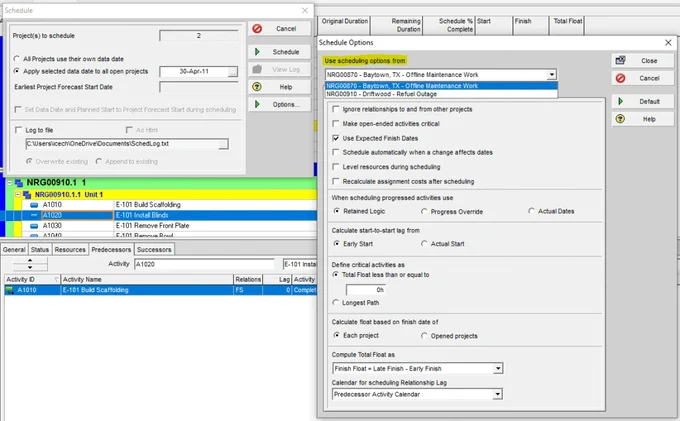The image size is (680, 421).
Task: Click the Activity Name column header in predecessors
Action: pyautogui.click(x=147, y=279)
